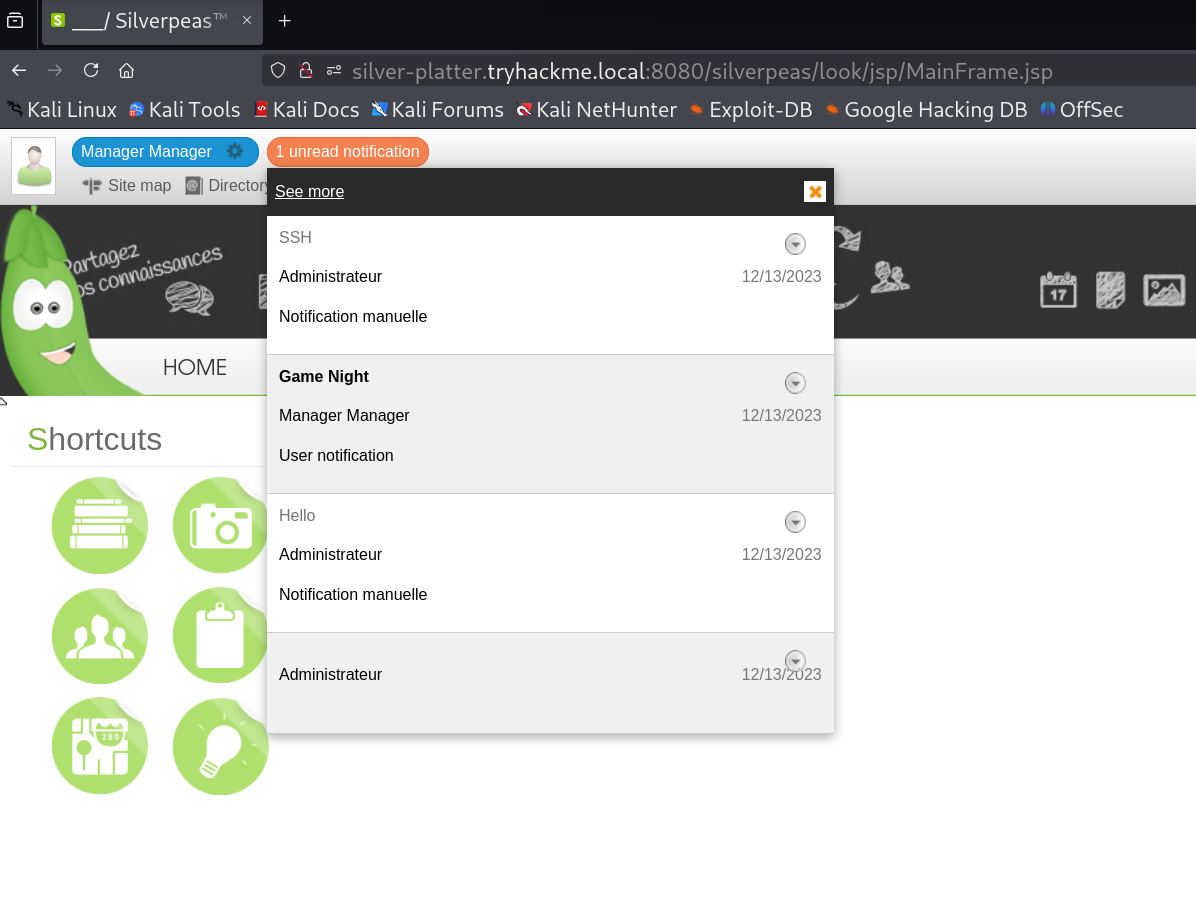
Task: Open the camera photo shortcut
Action: click(220, 526)
